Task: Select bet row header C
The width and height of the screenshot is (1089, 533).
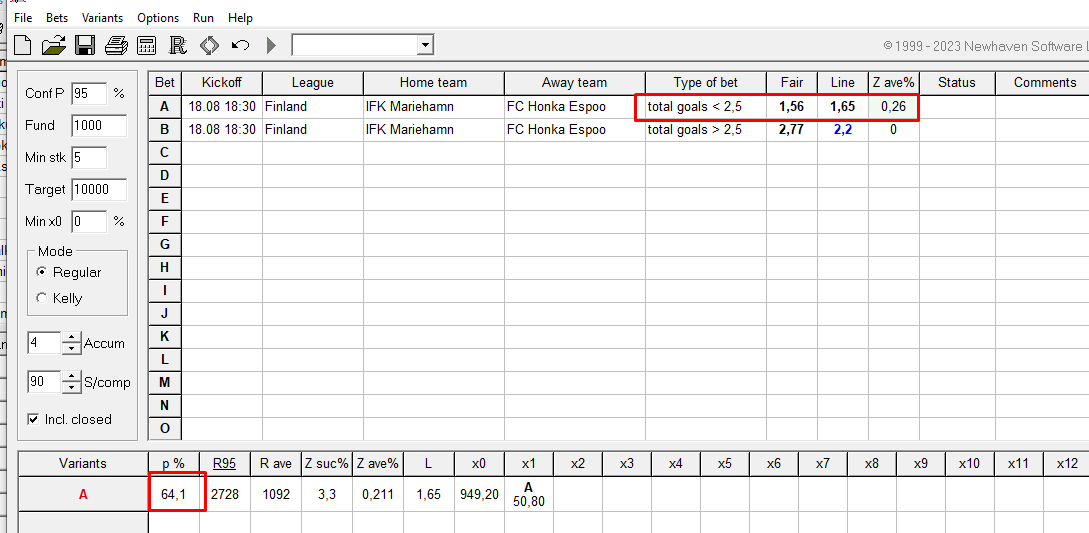Action: coord(165,153)
